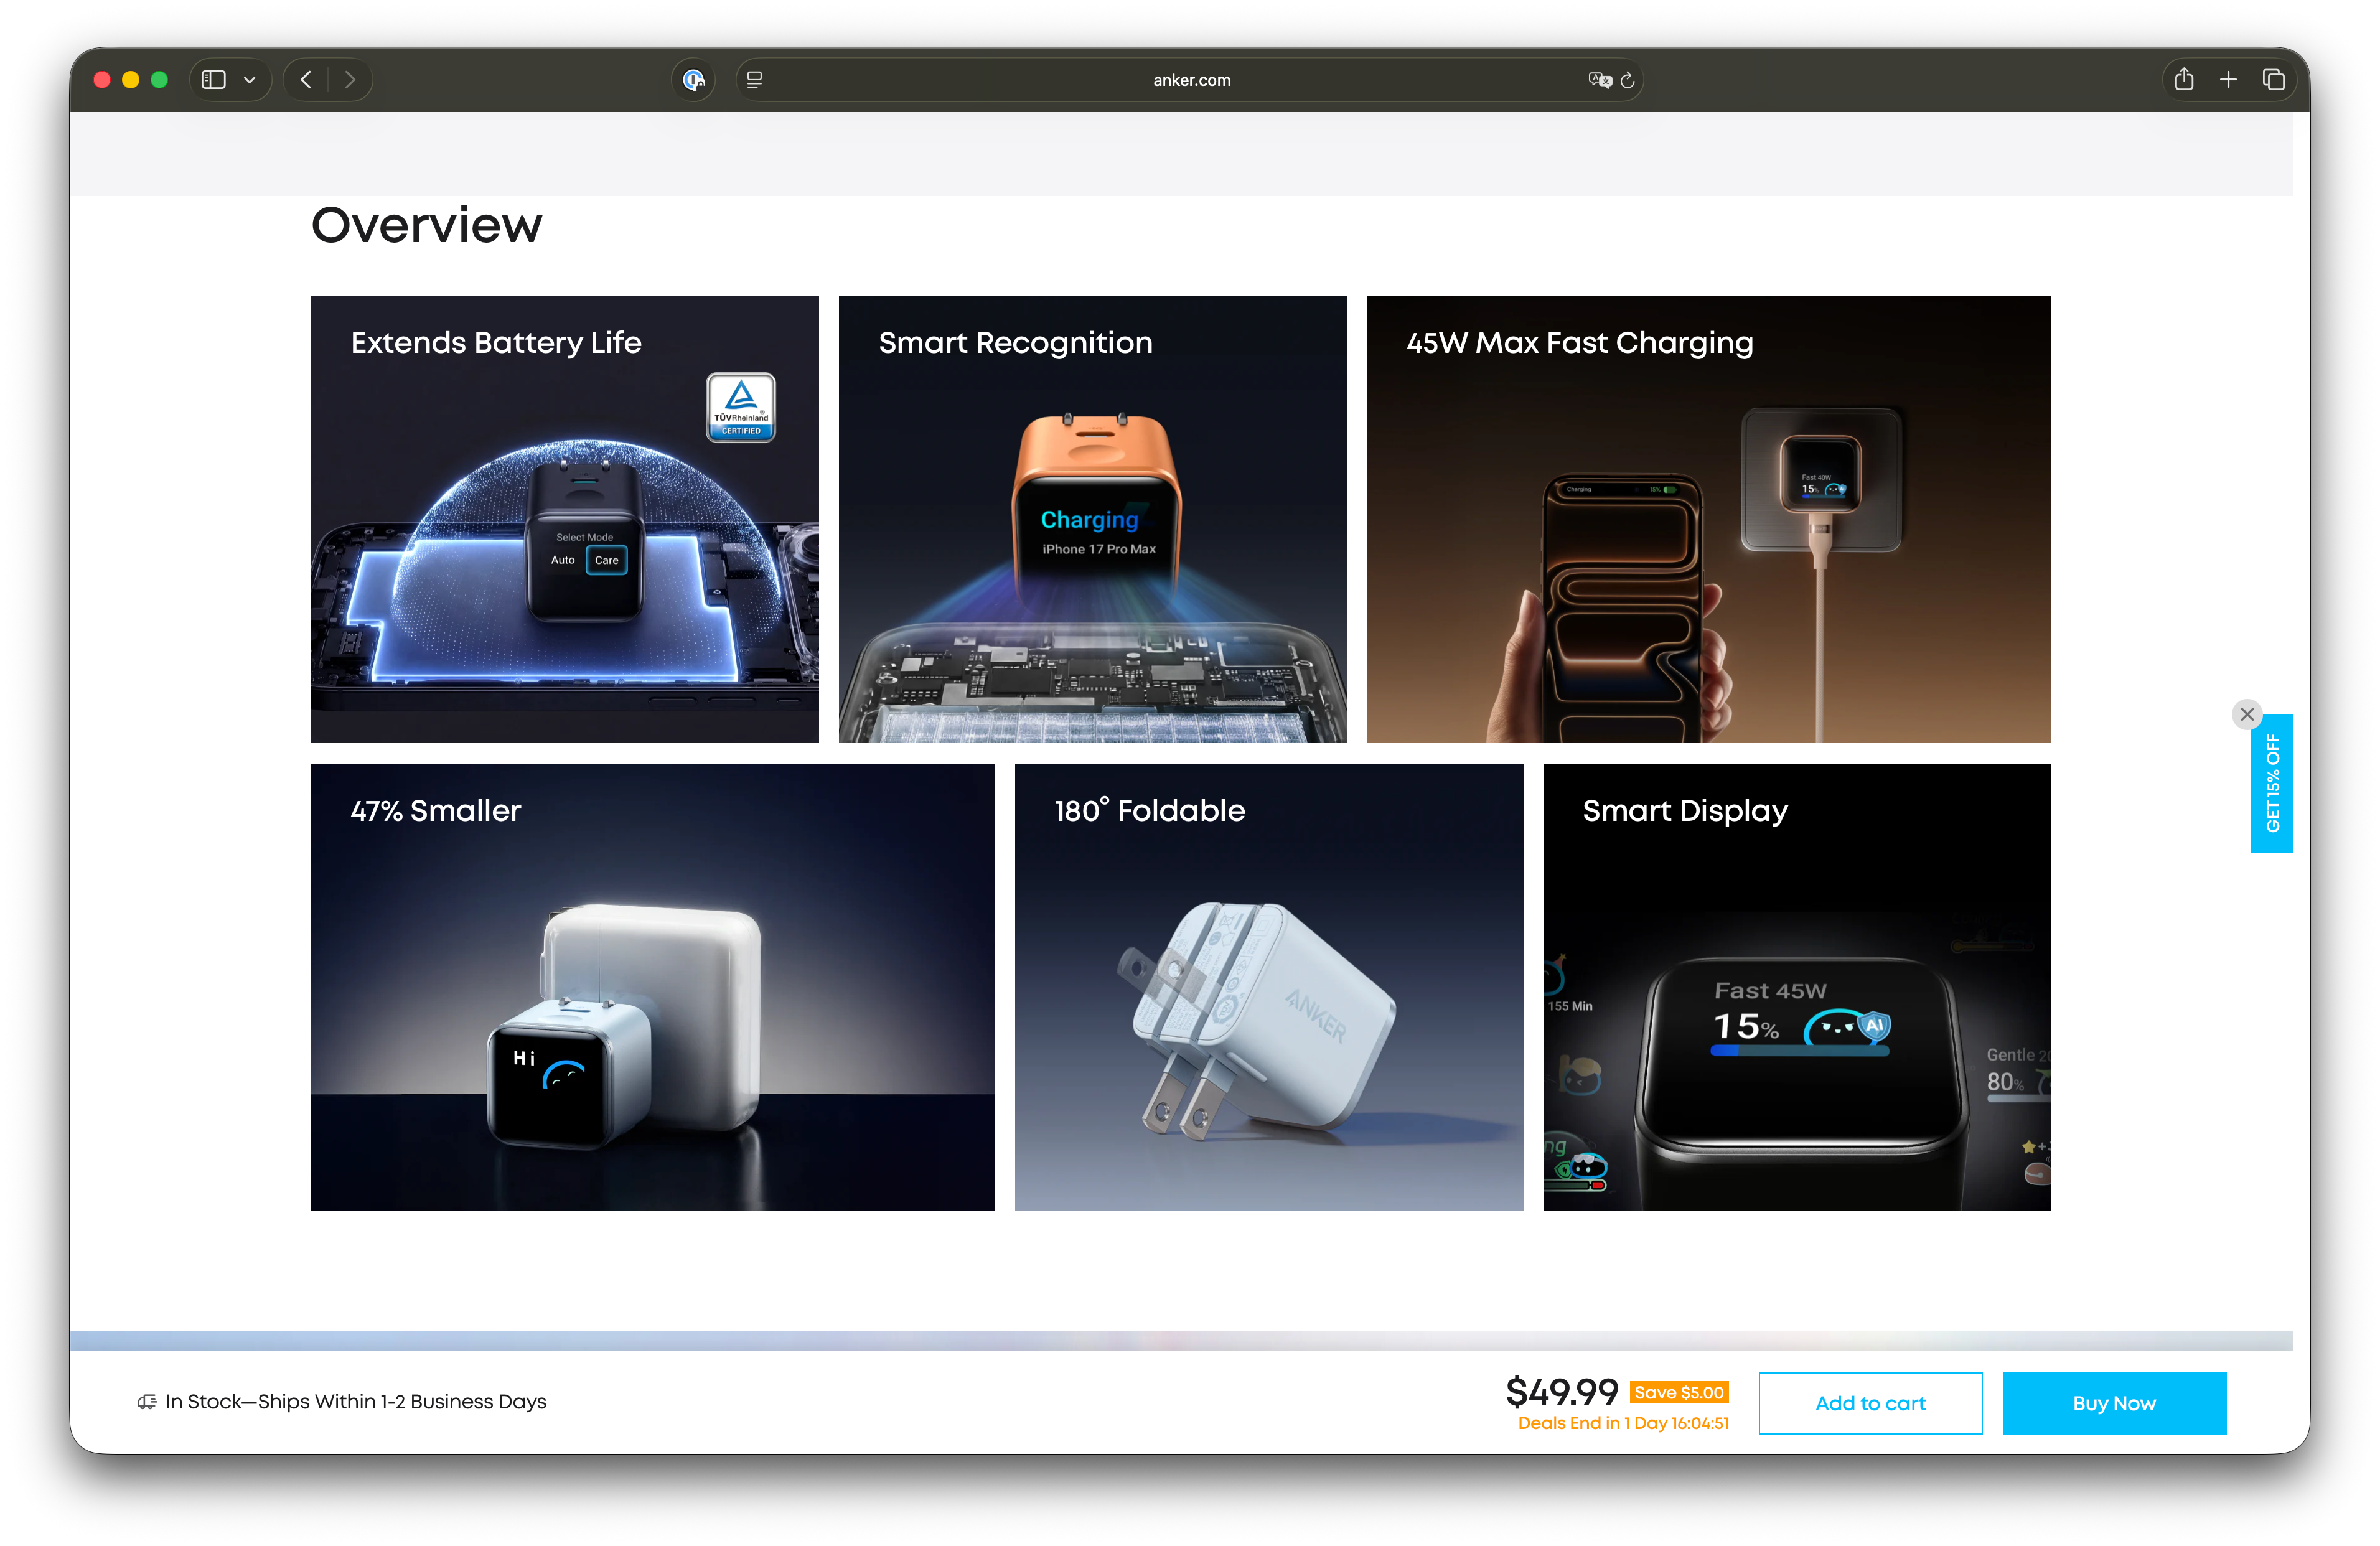
Task: Show the tab overview icon
Action: tap(2273, 80)
